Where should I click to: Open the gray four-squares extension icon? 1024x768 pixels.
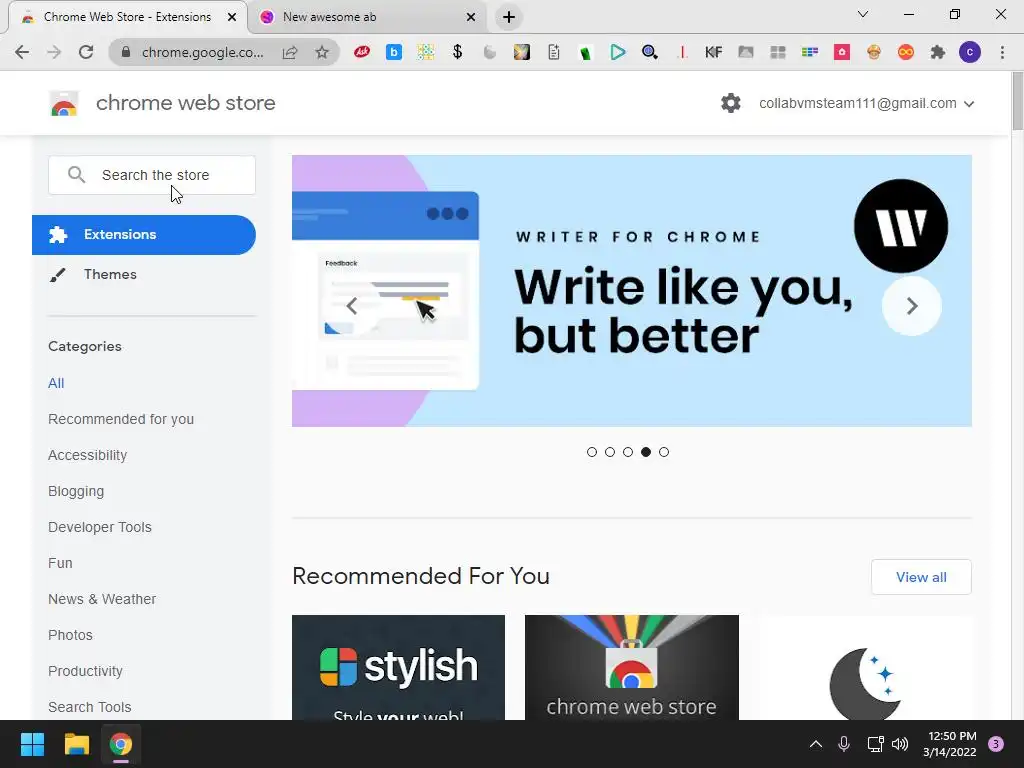[778, 52]
